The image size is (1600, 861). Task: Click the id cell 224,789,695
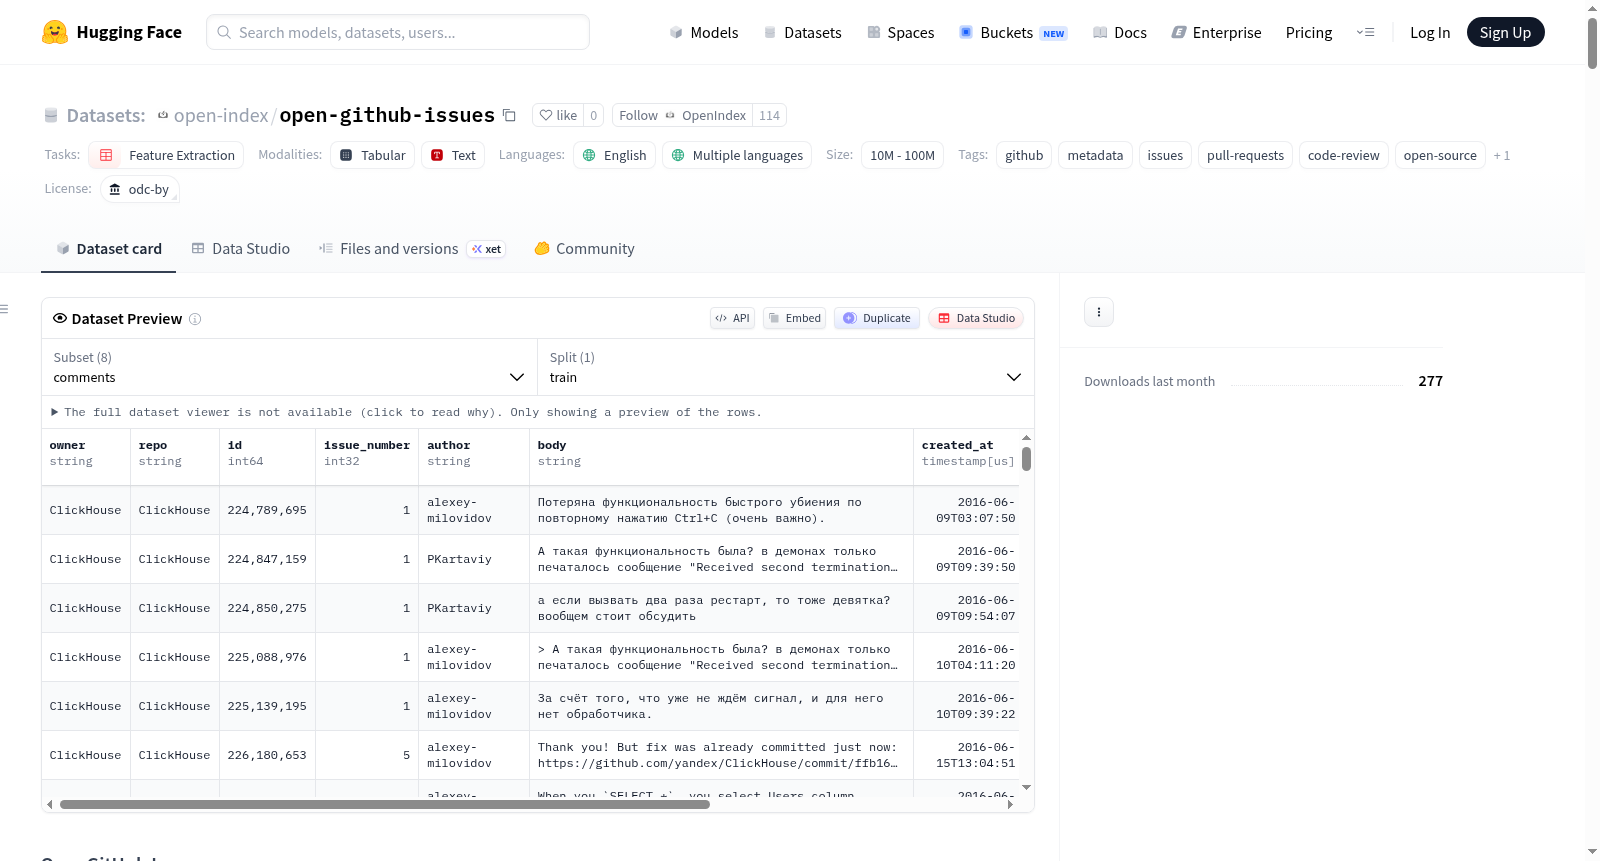(x=267, y=510)
